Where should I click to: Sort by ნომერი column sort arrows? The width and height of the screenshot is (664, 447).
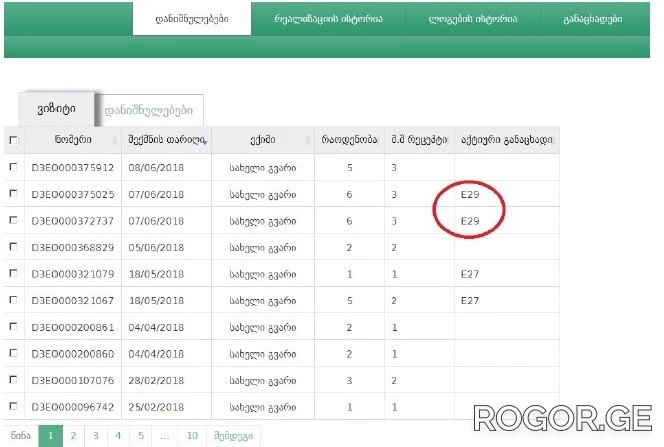point(114,140)
